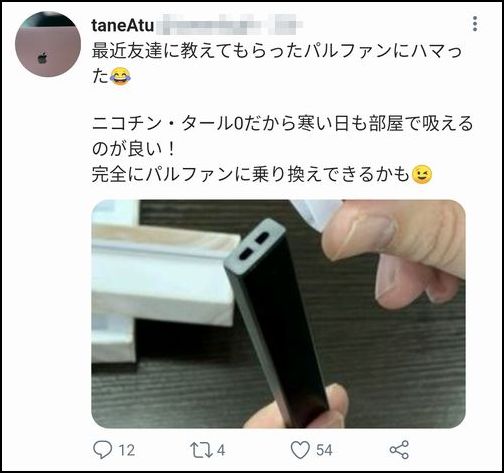Click the reply speech bubble icon
This screenshot has height=473, width=504.
(102, 450)
